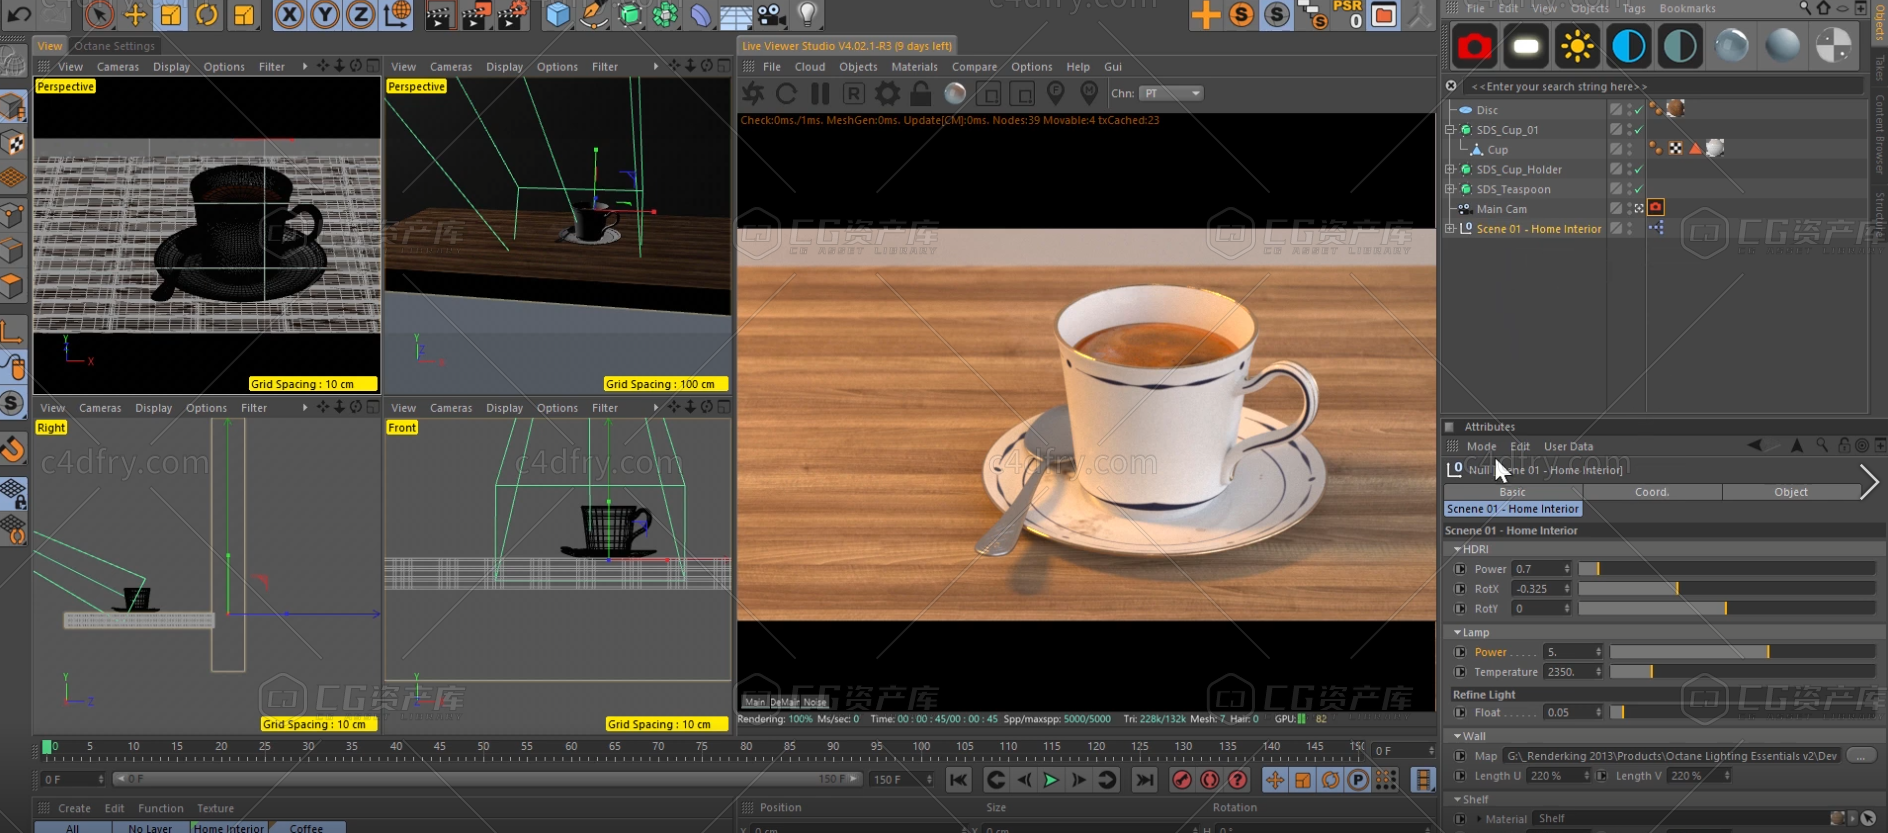Expand the SDS_Cup_Holder tree node
Screen dimensions: 1888x833
(x=1450, y=170)
